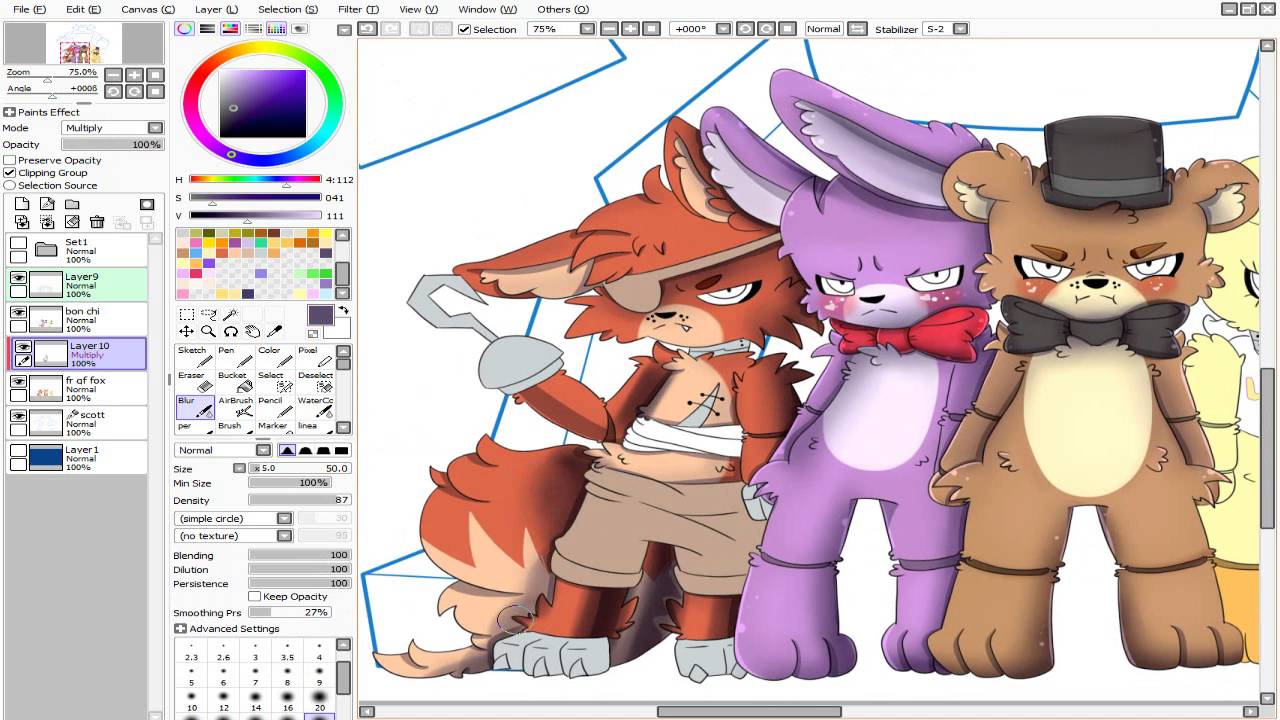The height and width of the screenshot is (720, 1280).
Task: Choose the Blur tool
Action: [x=195, y=407]
